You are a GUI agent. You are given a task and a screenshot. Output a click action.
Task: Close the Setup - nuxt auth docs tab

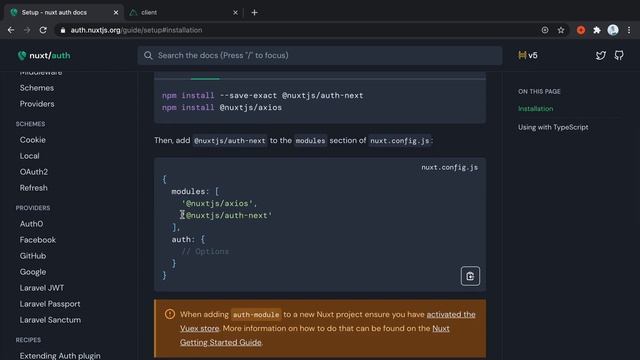(116, 13)
